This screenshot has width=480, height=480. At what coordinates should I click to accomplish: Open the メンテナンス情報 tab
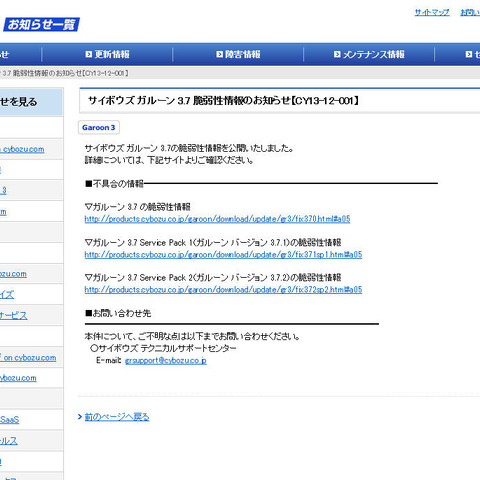tap(369, 54)
